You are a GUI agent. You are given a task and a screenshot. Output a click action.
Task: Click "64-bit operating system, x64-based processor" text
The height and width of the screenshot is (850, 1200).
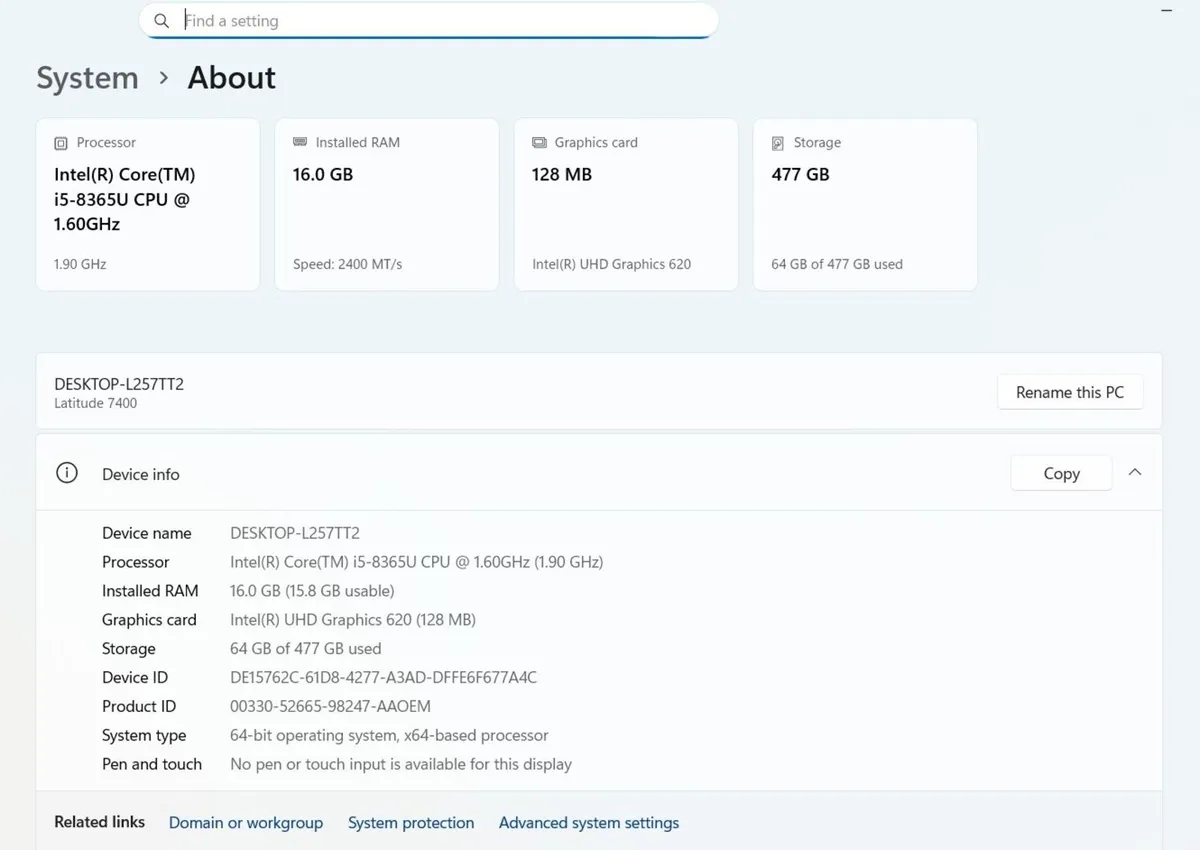click(x=389, y=735)
